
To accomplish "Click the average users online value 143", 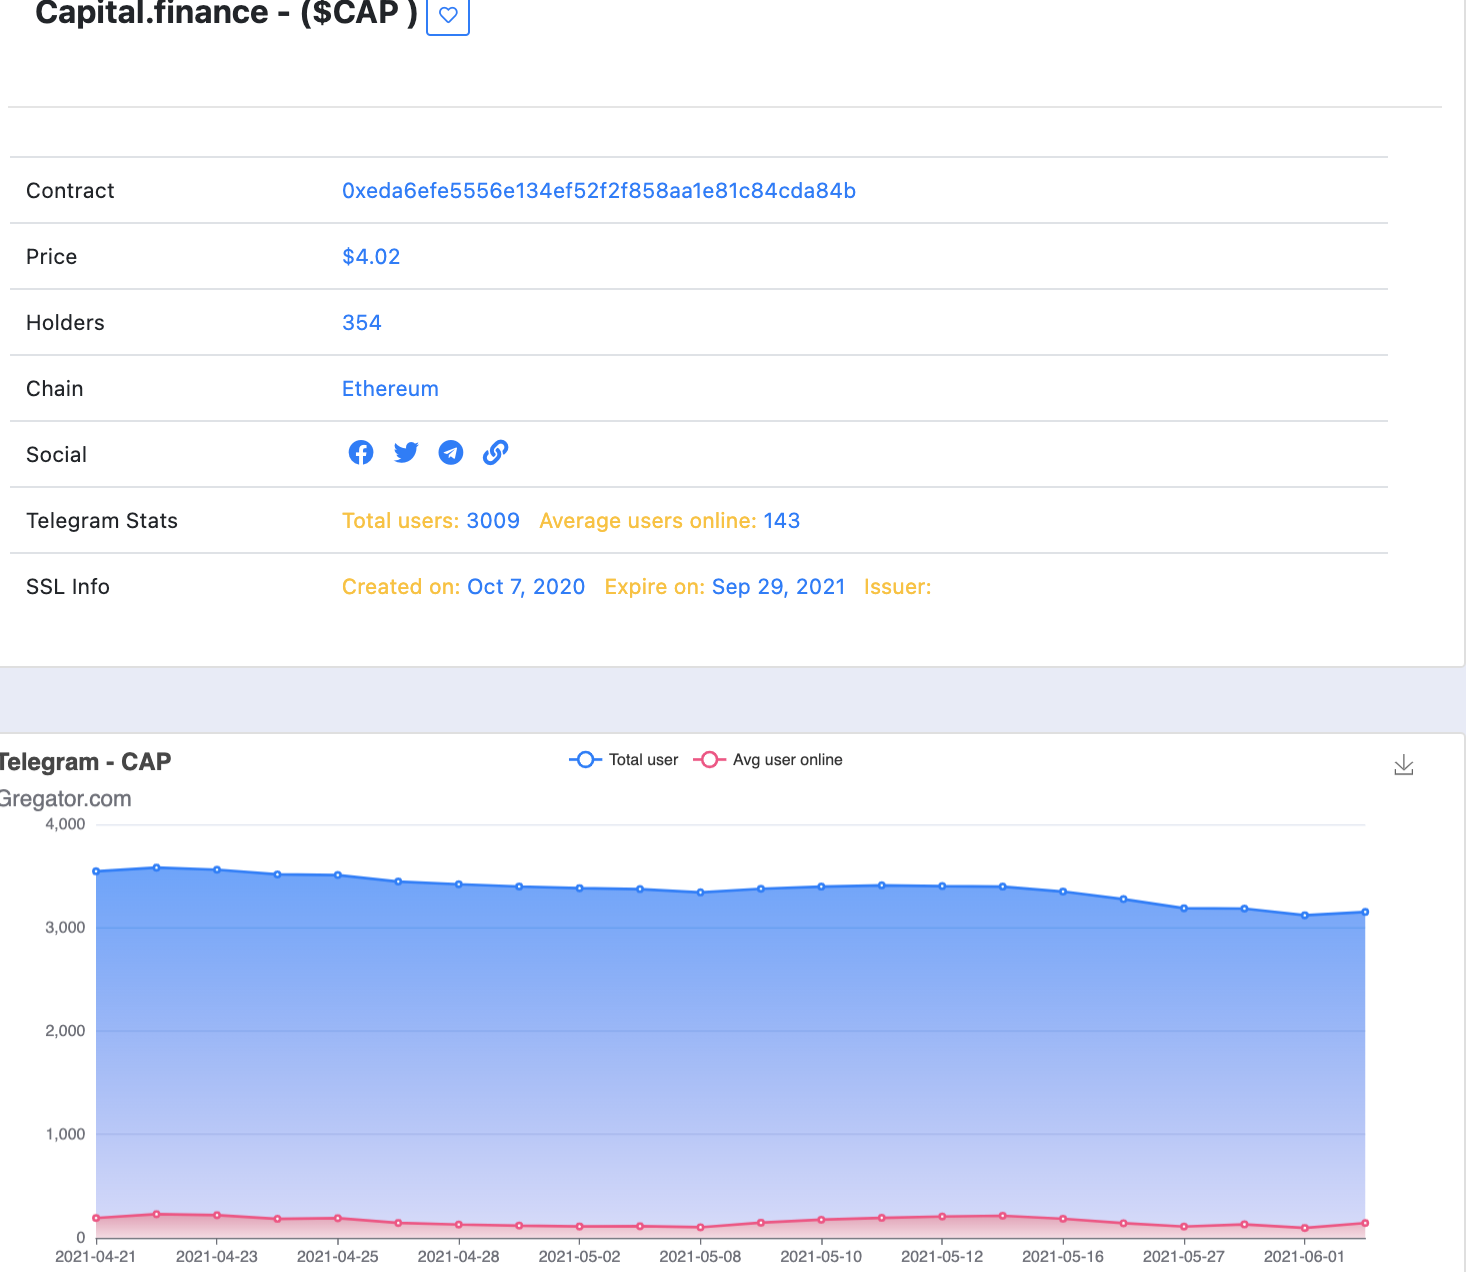I will [x=781, y=521].
